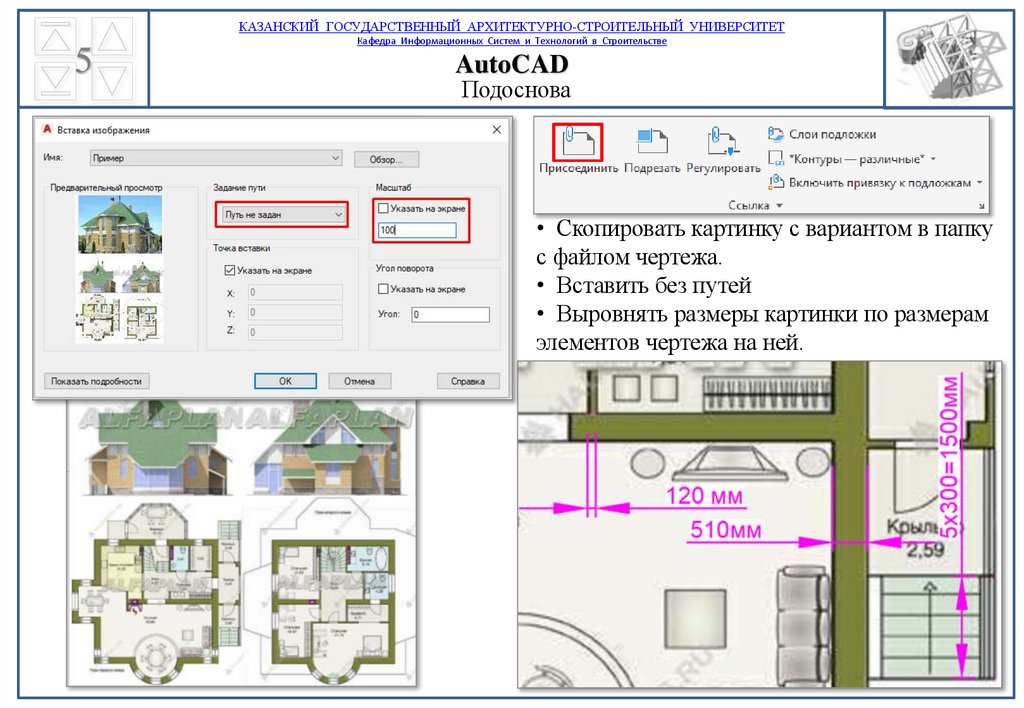Click the AutoCAD title text
1024x708 pixels.
pos(512,64)
